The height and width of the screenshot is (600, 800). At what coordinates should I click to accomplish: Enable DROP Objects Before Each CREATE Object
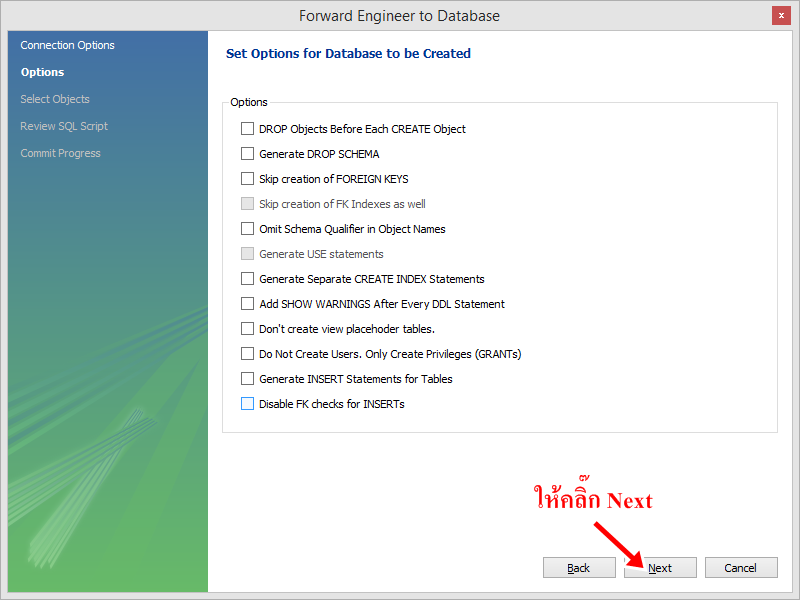[x=247, y=129]
